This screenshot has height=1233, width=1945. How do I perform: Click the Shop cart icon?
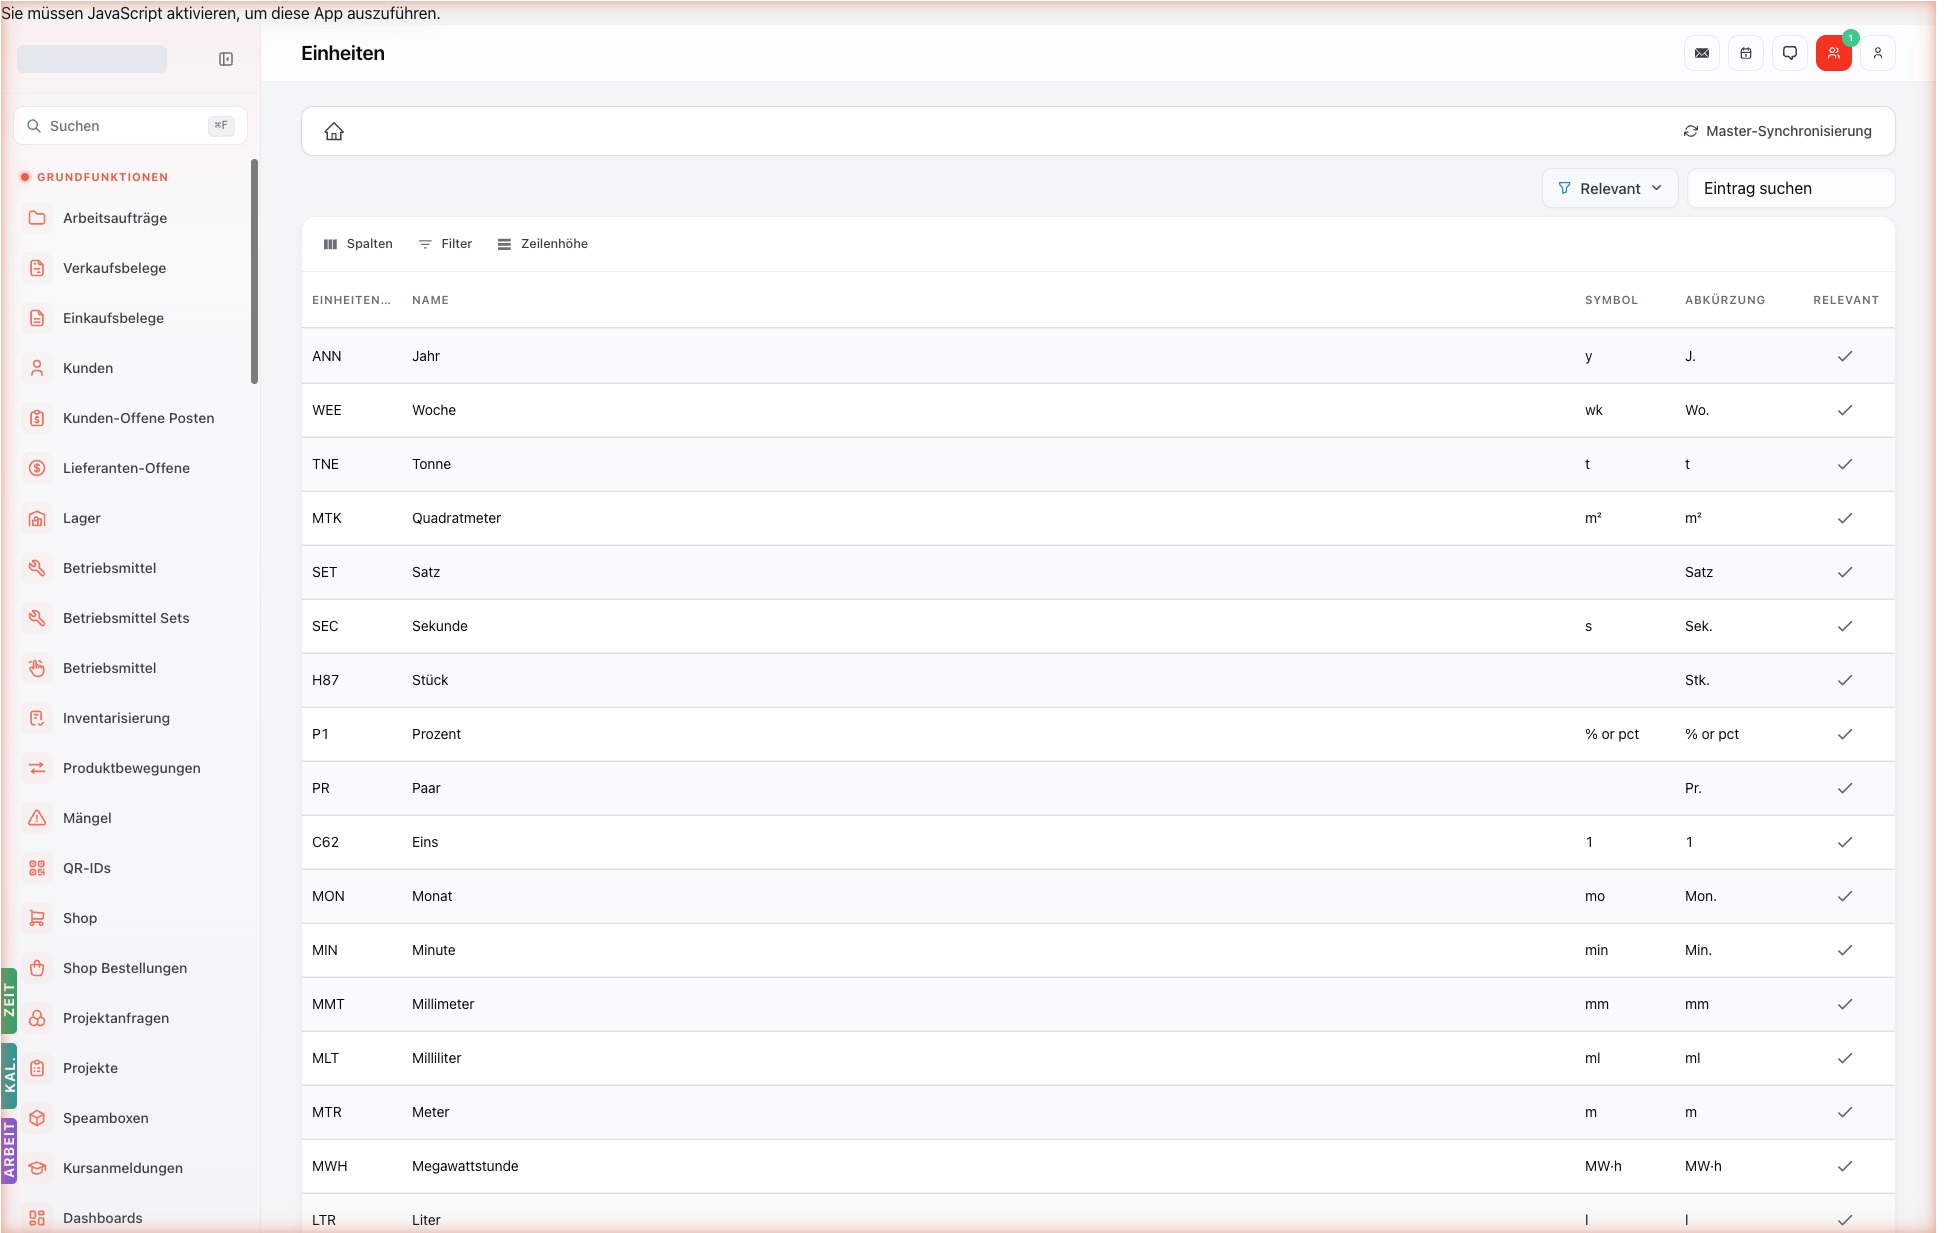click(x=37, y=918)
